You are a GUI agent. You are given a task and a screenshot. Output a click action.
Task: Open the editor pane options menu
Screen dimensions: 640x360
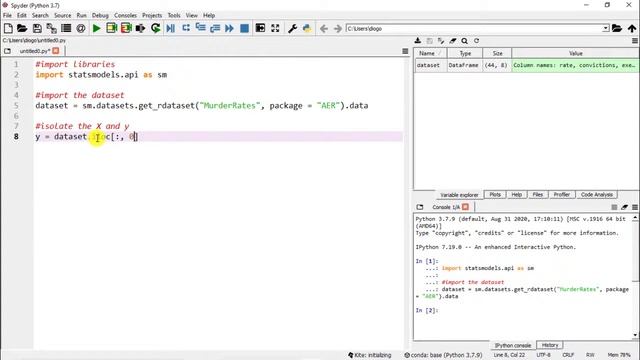coord(405,51)
